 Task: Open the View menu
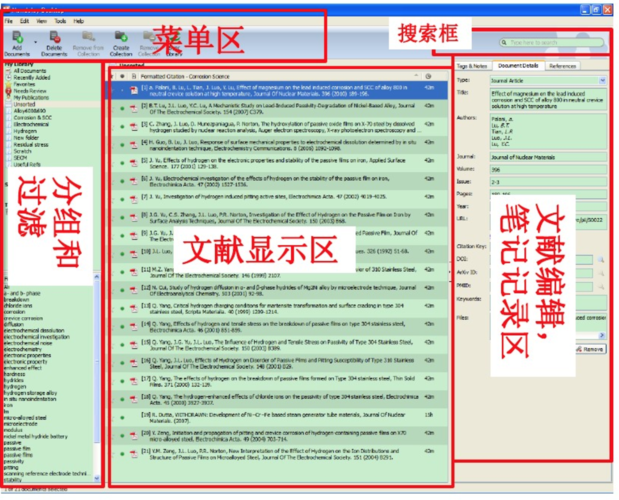tap(41, 21)
